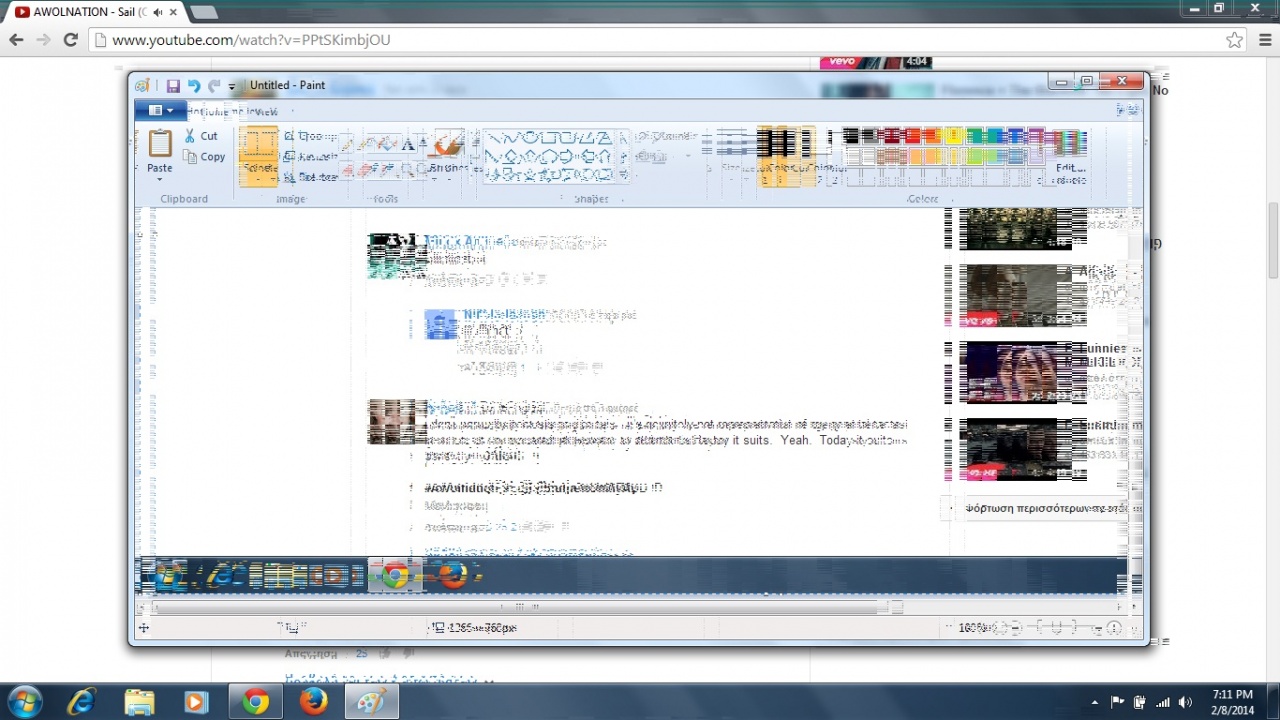1280x720 pixels.
Task: Launch Internet Explorer from the taskbar
Action: pos(81,702)
